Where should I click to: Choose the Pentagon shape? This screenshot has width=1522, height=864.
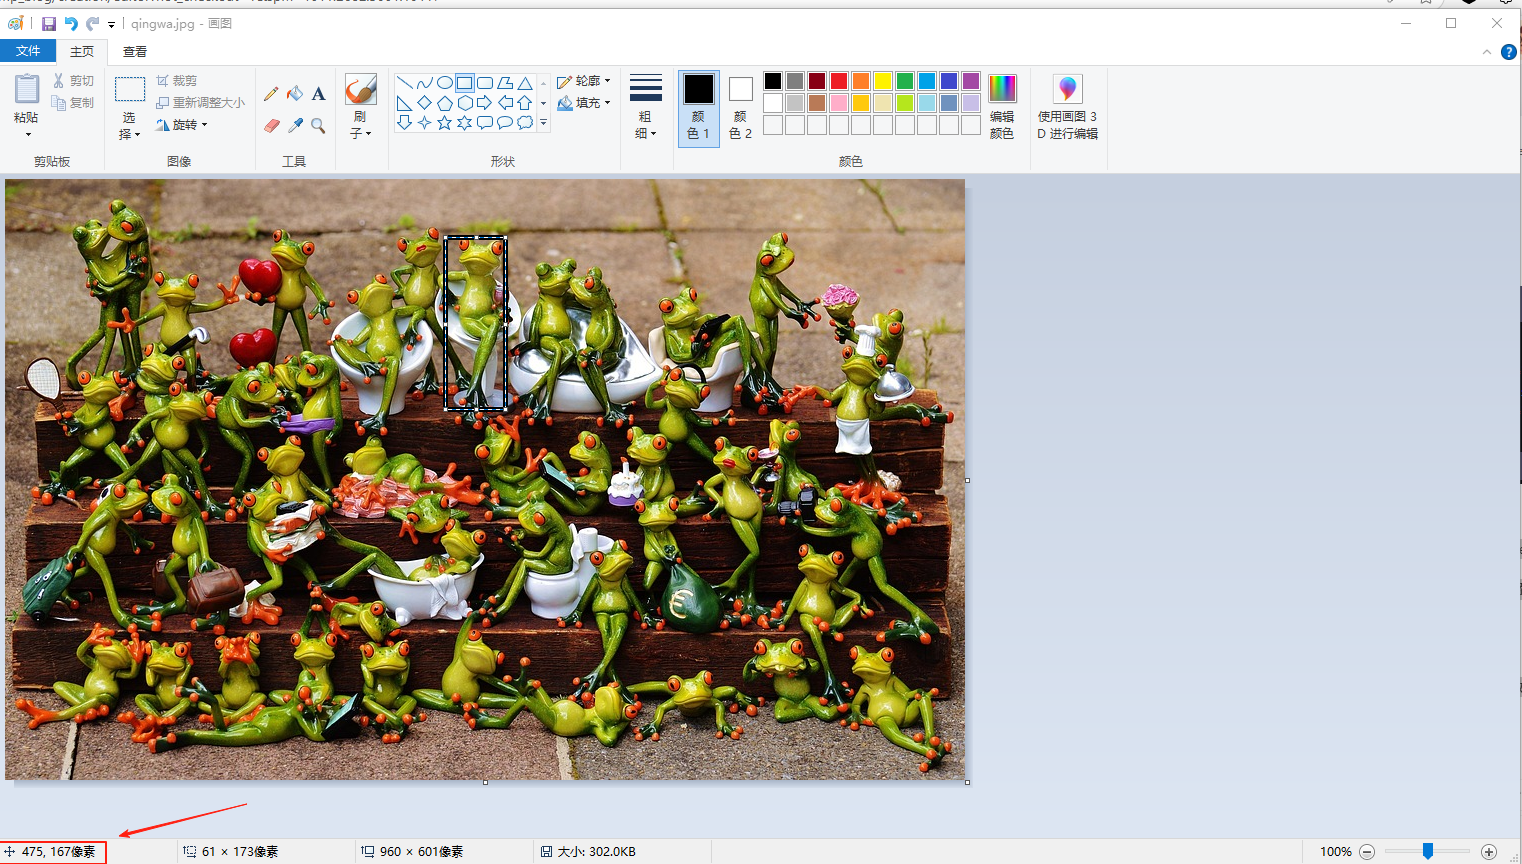click(x=445, y=103)
